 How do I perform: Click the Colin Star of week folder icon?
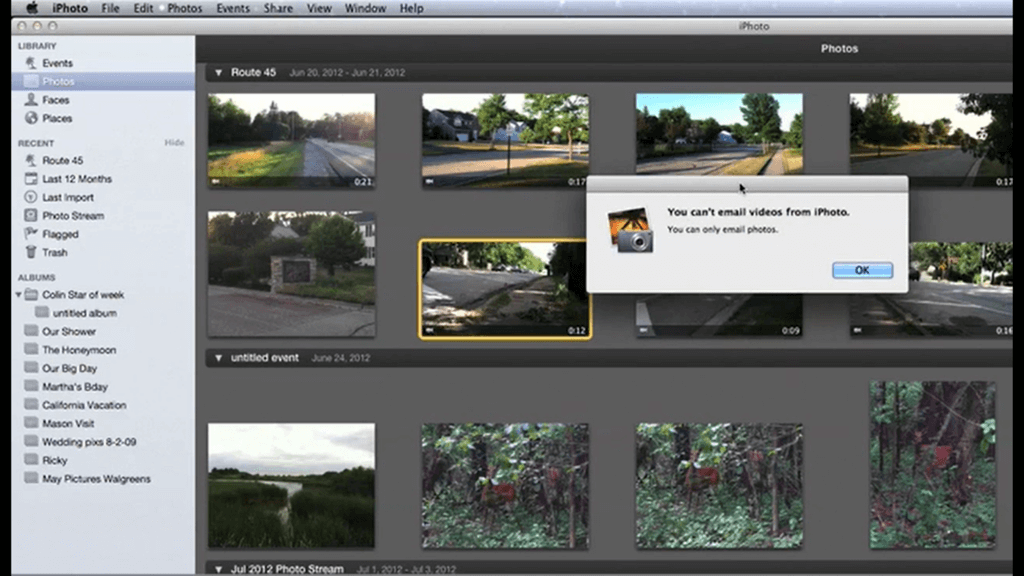pos(31,295)
